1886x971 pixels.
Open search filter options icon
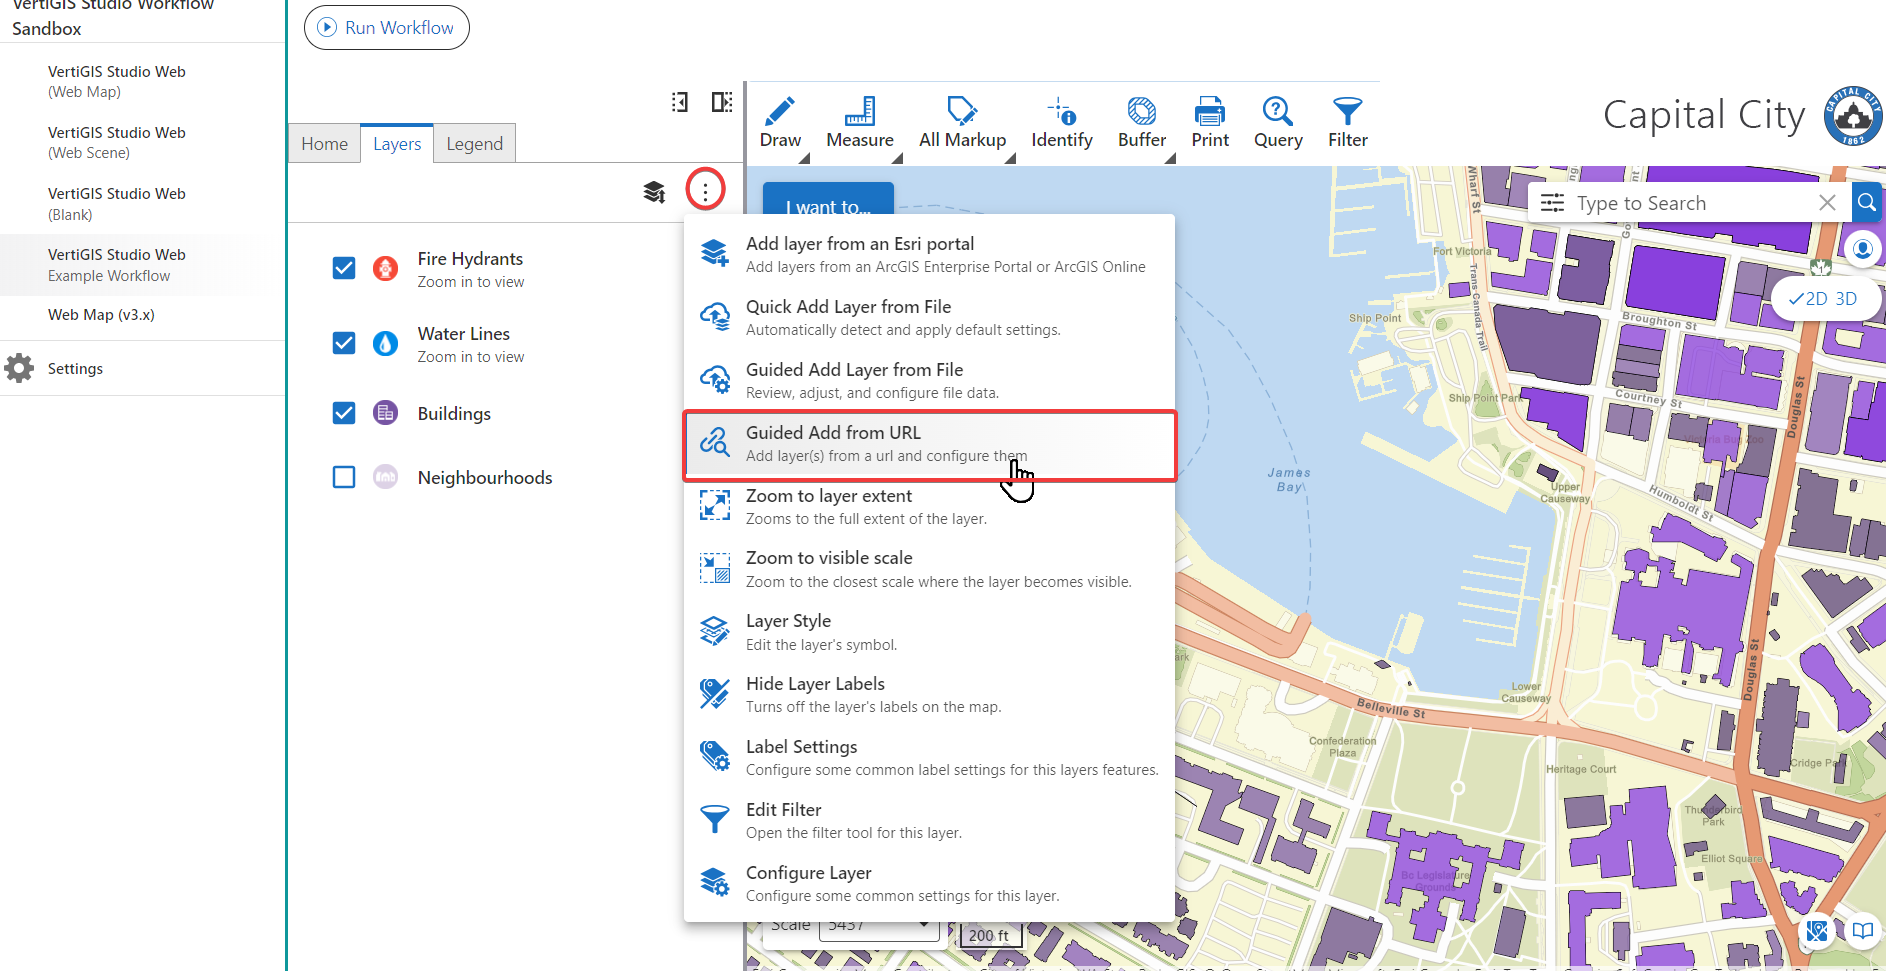[x=1552, y=203]
